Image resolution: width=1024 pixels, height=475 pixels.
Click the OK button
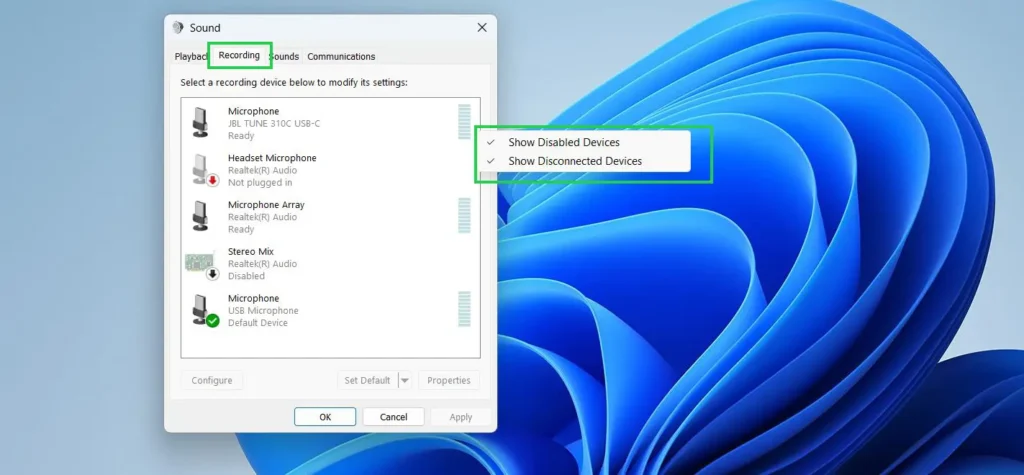(325, 417)
